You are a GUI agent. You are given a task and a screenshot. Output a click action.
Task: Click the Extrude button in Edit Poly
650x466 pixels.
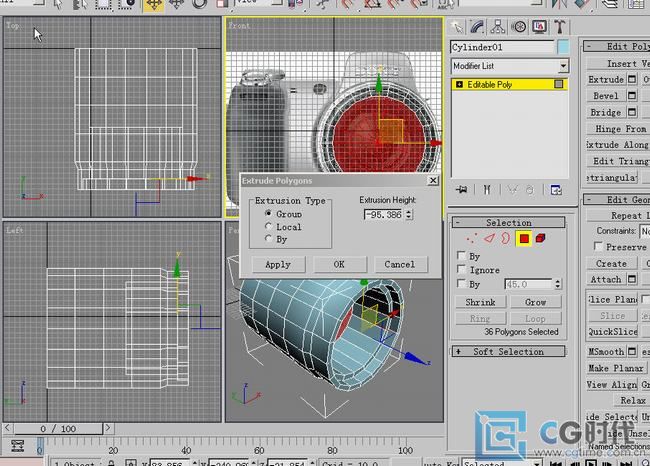pyautogui.click(x=606, y=79)
